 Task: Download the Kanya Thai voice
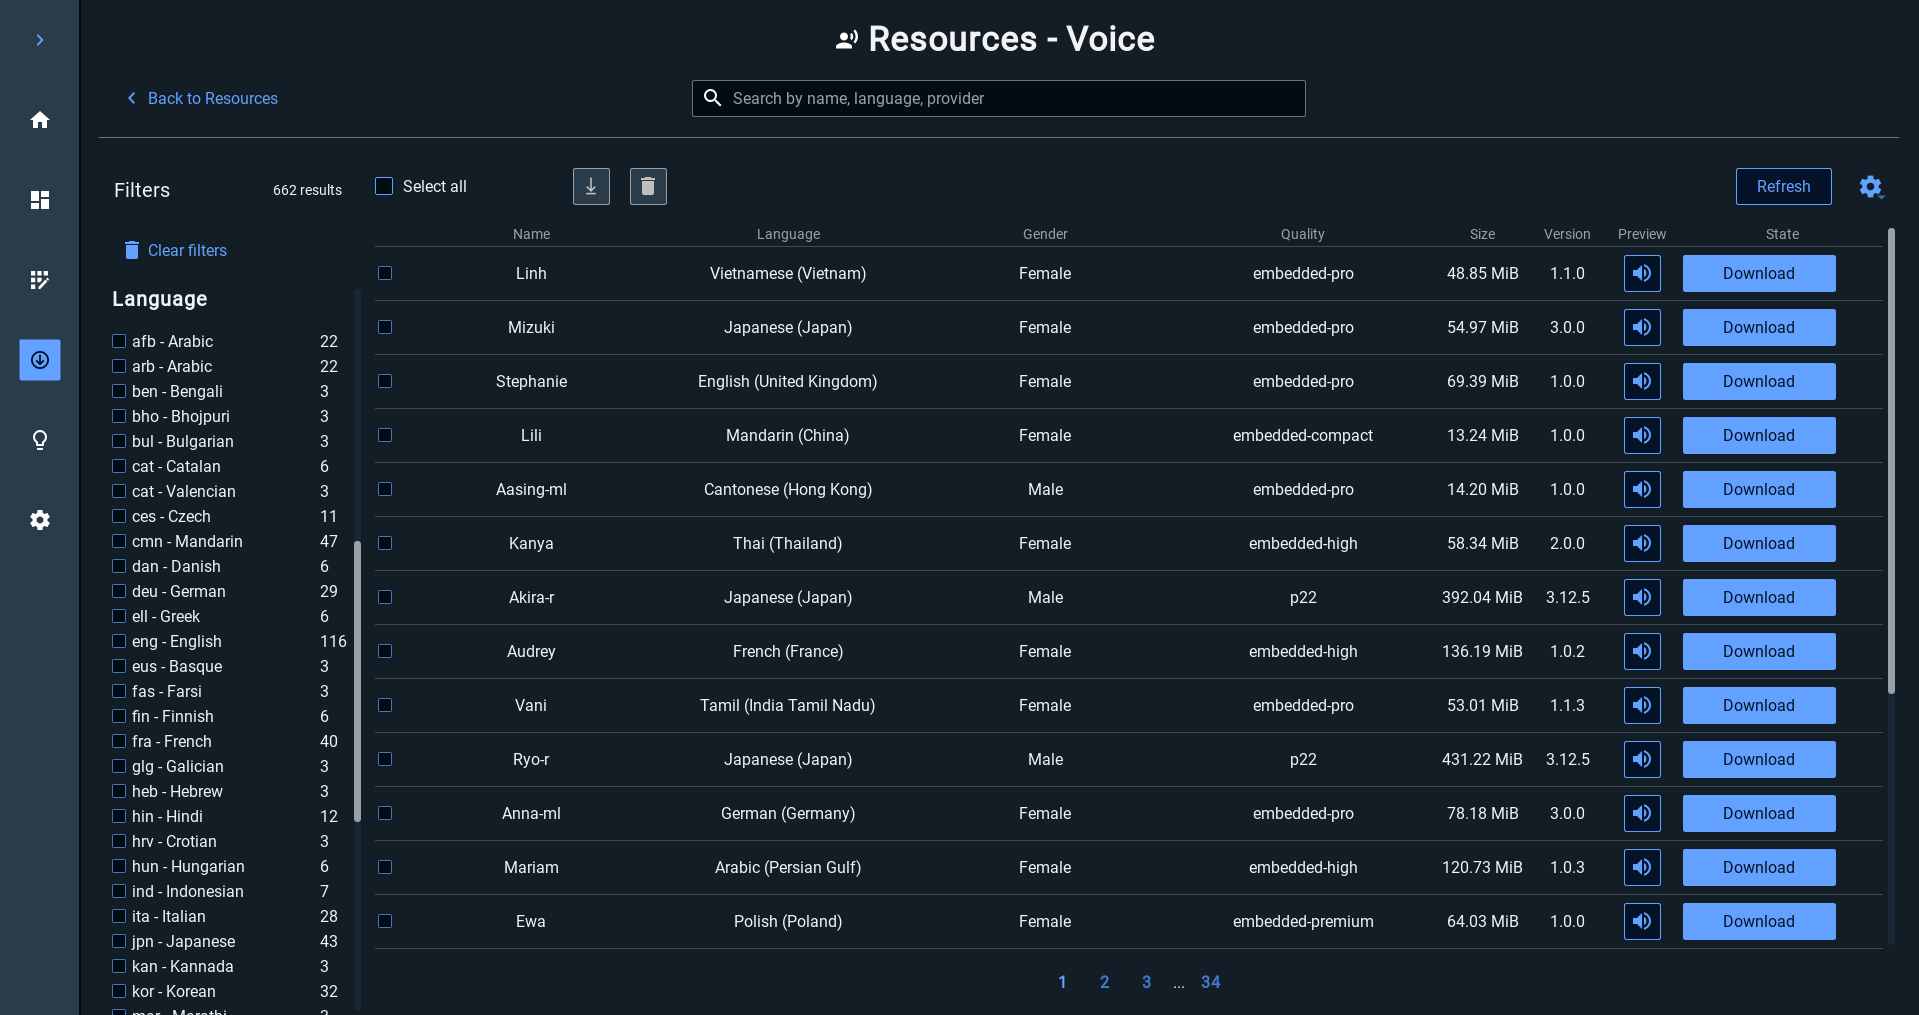[1759, 543]
